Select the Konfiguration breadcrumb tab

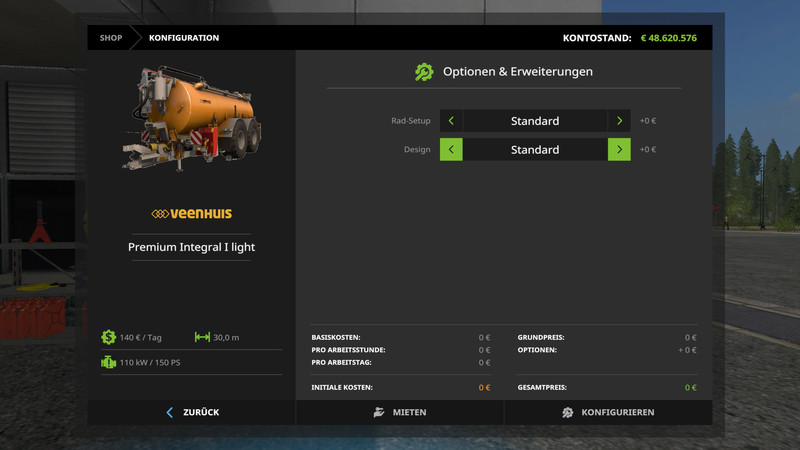tap(184, 38)
